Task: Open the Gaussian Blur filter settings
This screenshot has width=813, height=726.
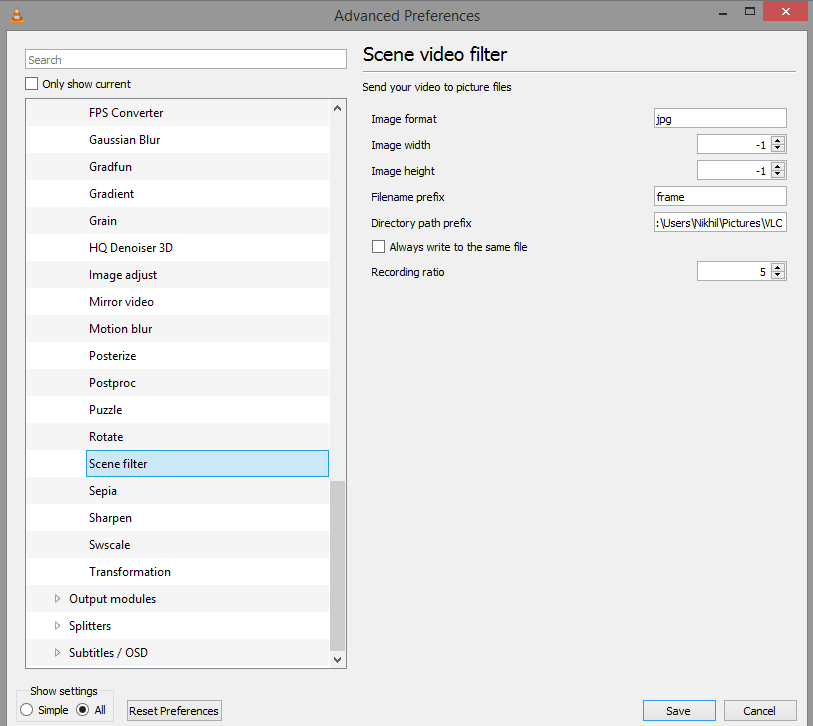Action: 124,140
